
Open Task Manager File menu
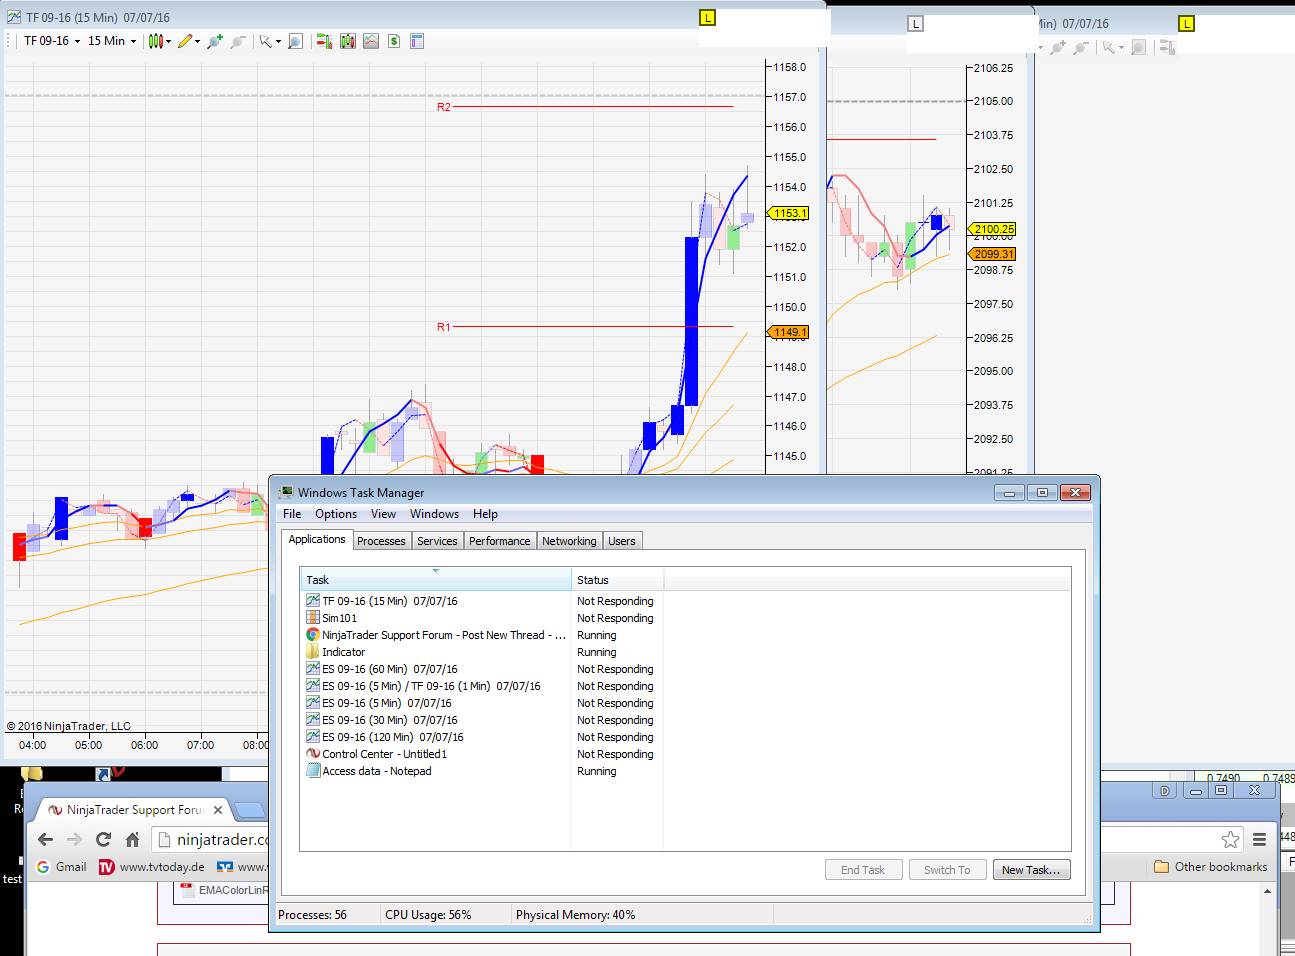292,514
